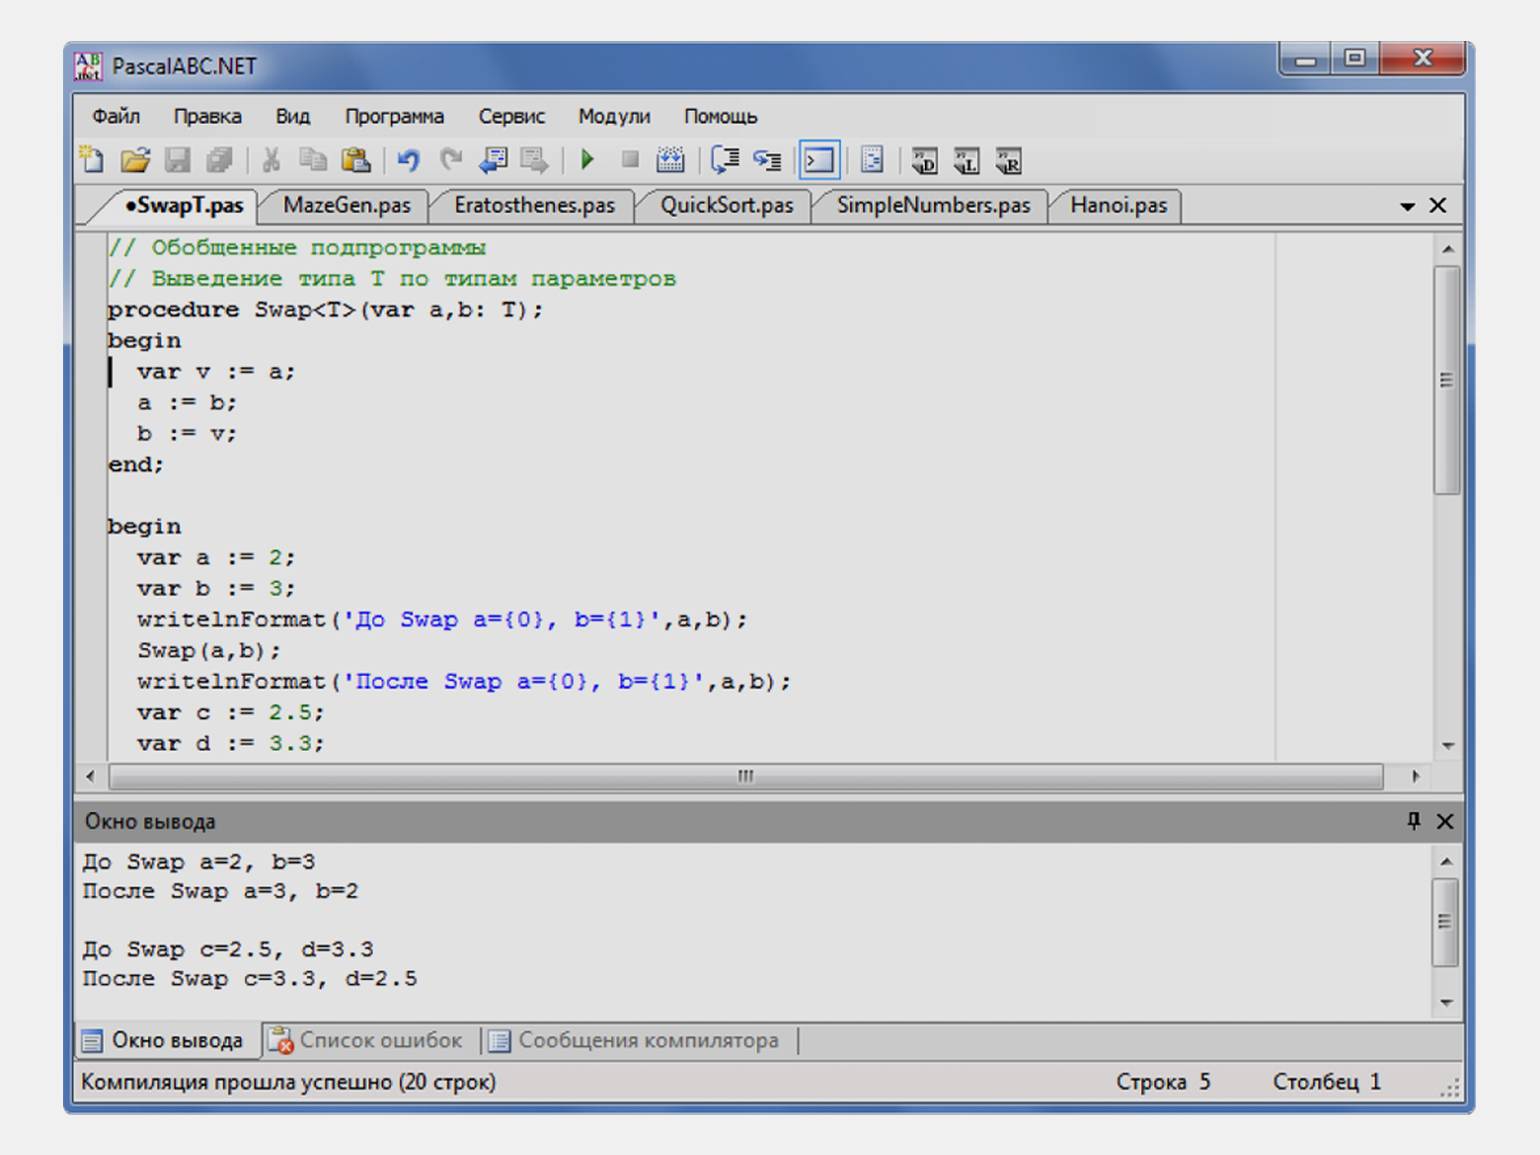Show the Сообщения компилятора tab
The image size is (1540, 1155).
point(636,1040)
